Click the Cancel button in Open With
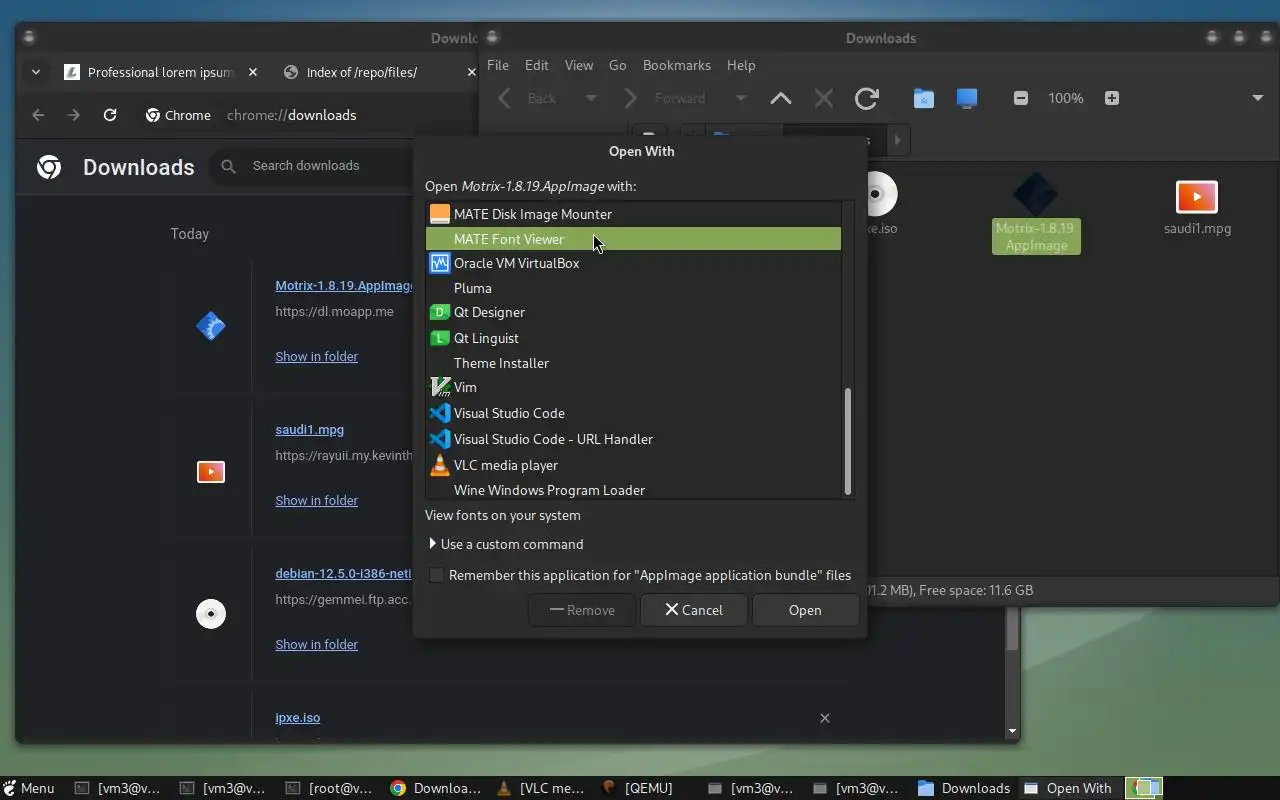Screen dimensions: 1280x800 (x=694, y=610)
